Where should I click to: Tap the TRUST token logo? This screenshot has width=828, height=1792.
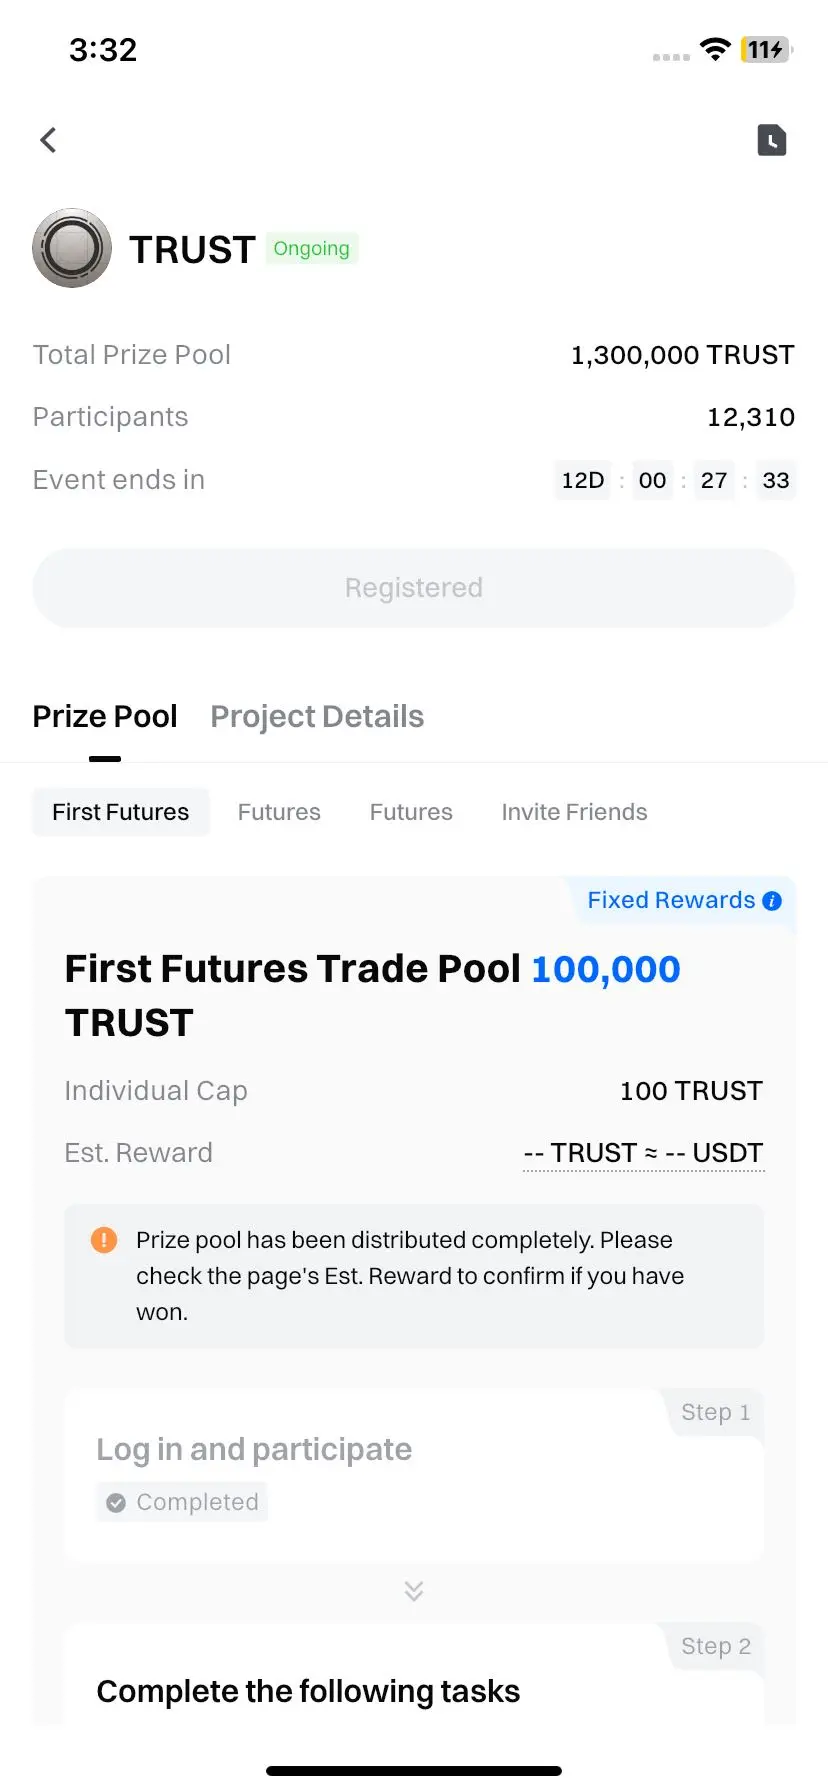tap(72, 248)
